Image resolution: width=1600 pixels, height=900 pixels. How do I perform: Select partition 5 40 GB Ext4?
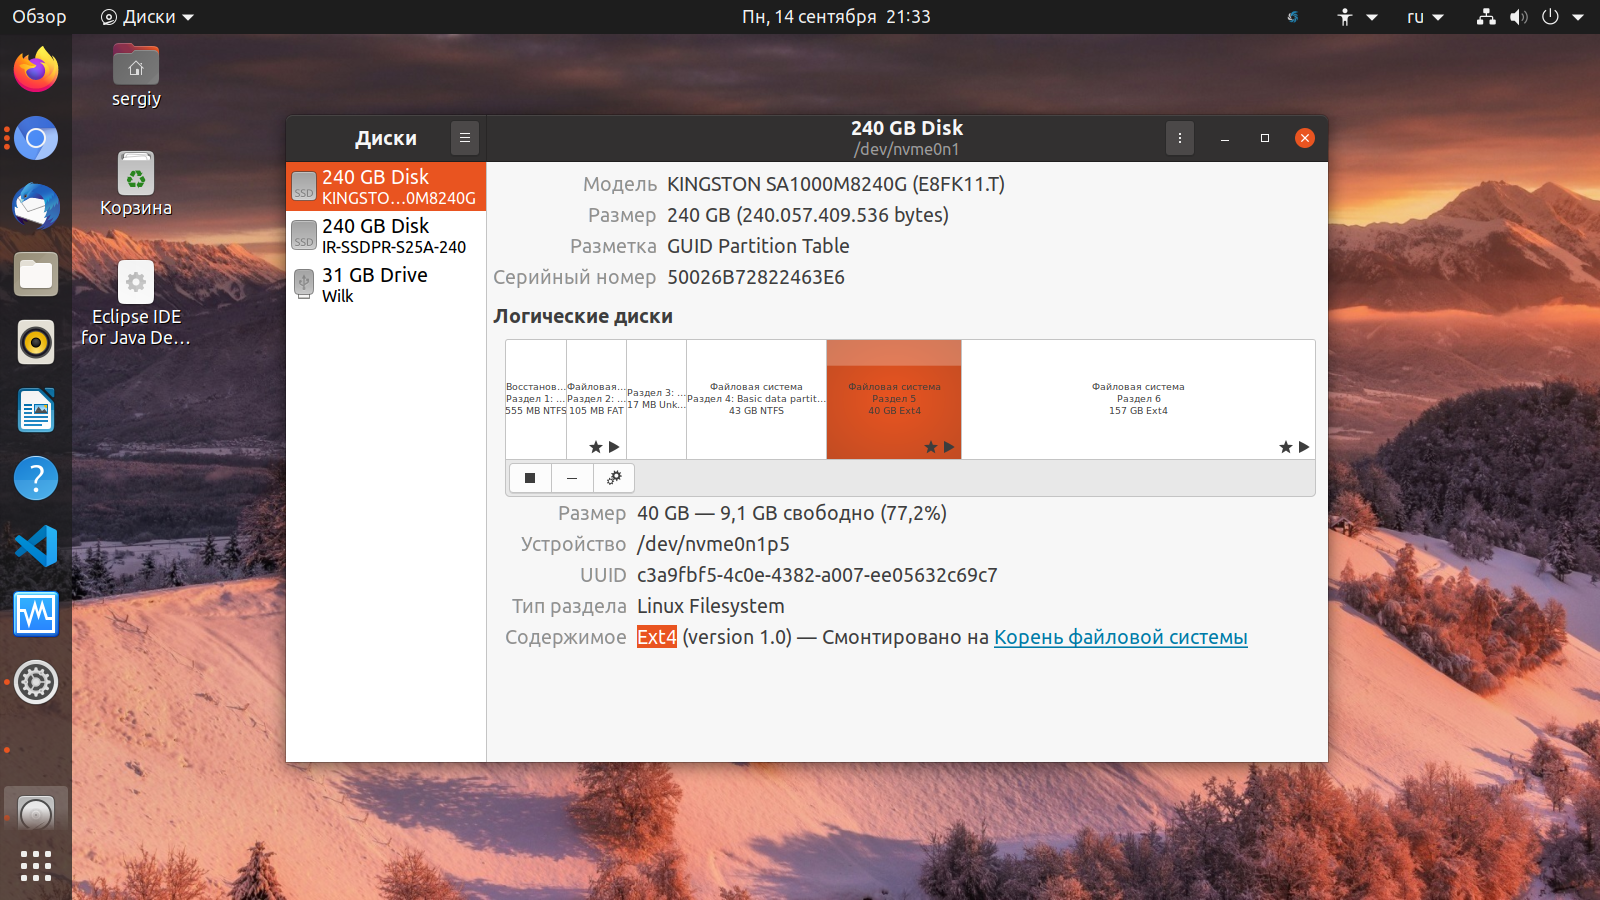tap(894, 399)
